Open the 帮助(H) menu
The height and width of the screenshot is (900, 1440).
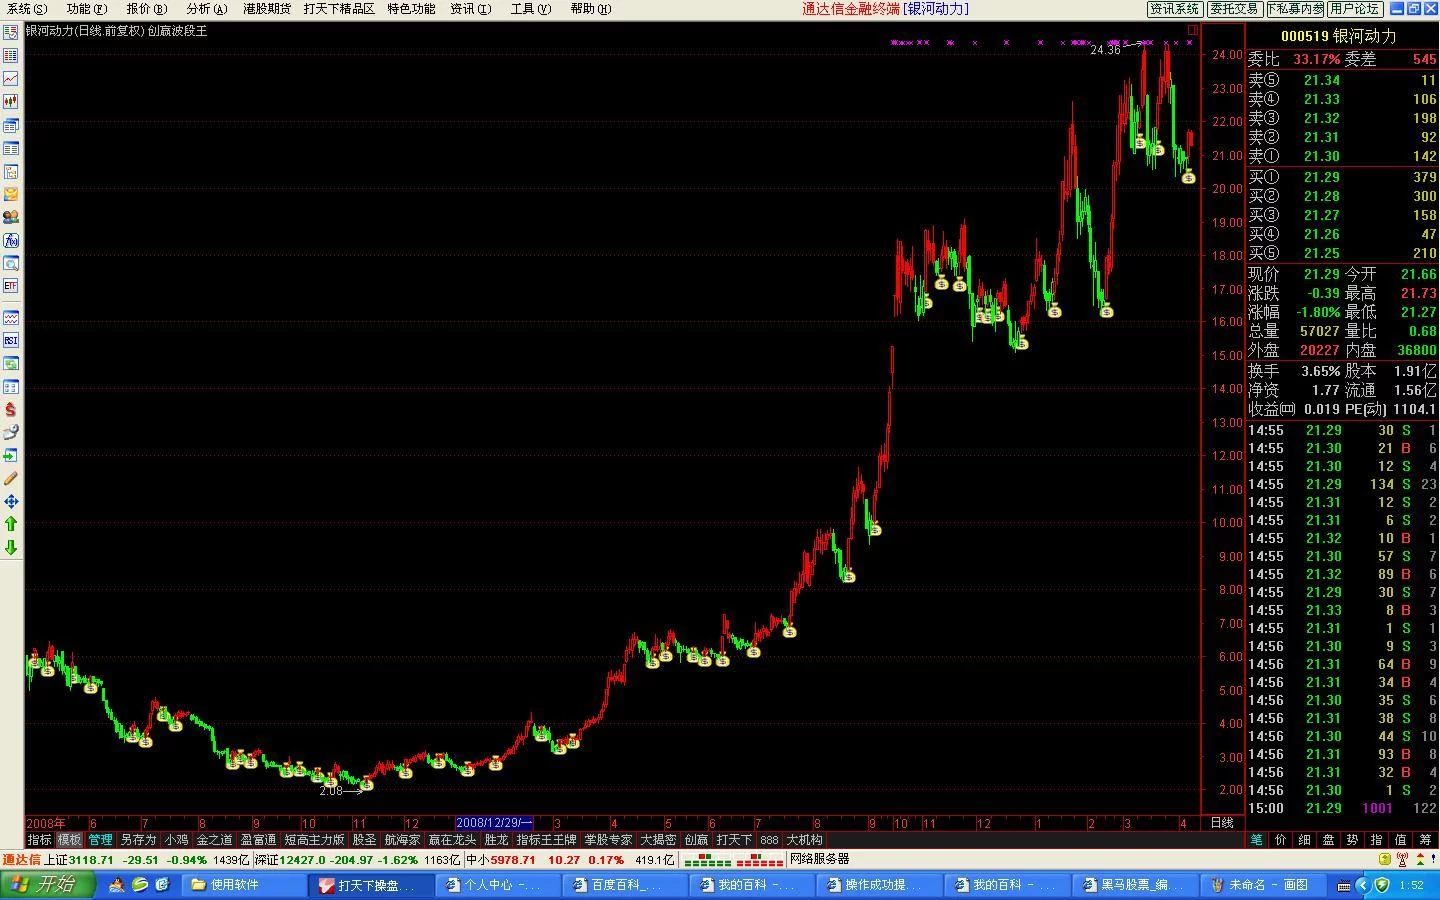pyautogui.click(x=591, y=9)
